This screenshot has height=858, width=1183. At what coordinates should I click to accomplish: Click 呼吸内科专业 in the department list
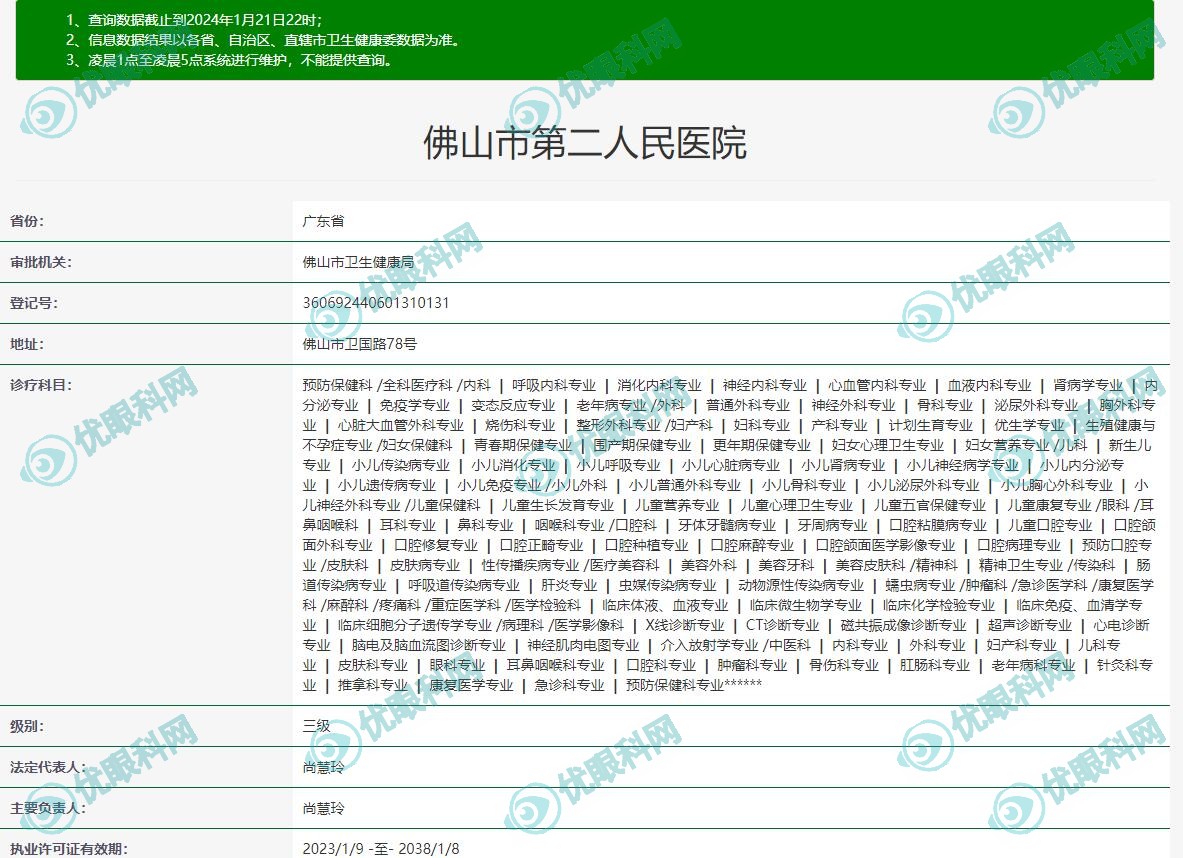pos(554,385)
